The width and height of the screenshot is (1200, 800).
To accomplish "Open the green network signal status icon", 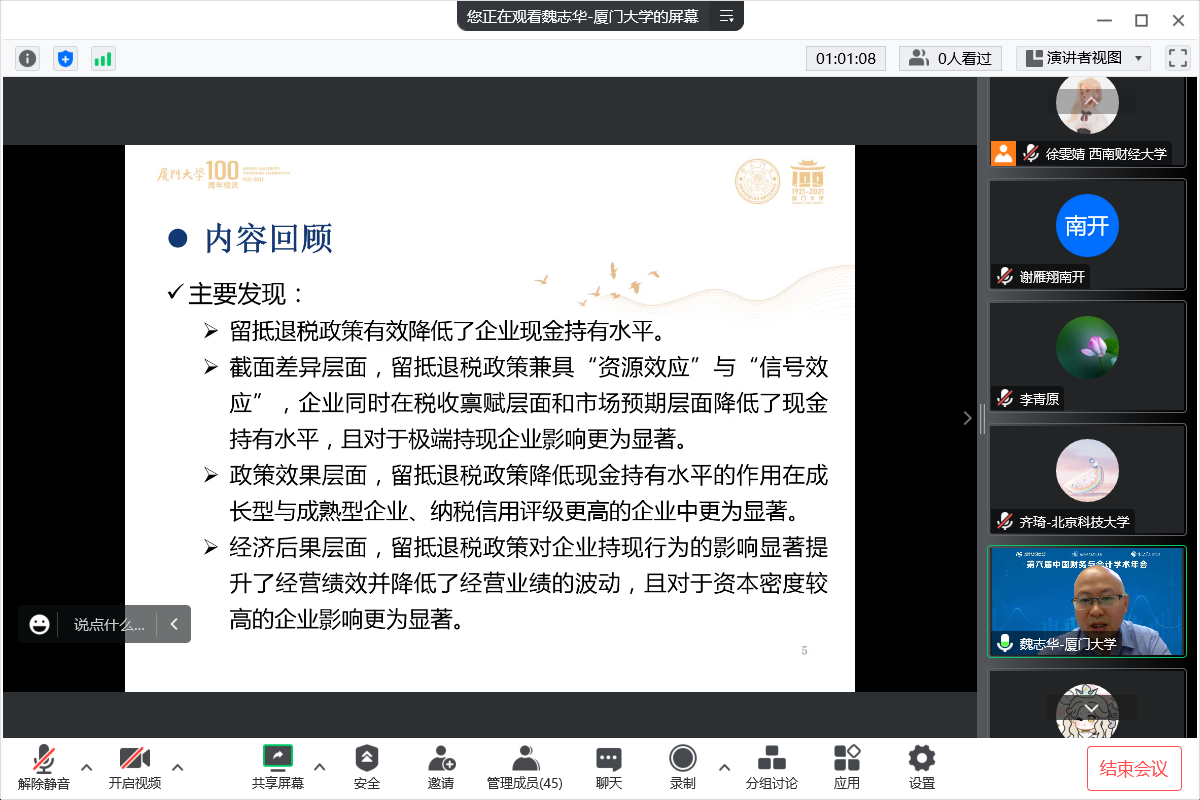I will (103, 58).
